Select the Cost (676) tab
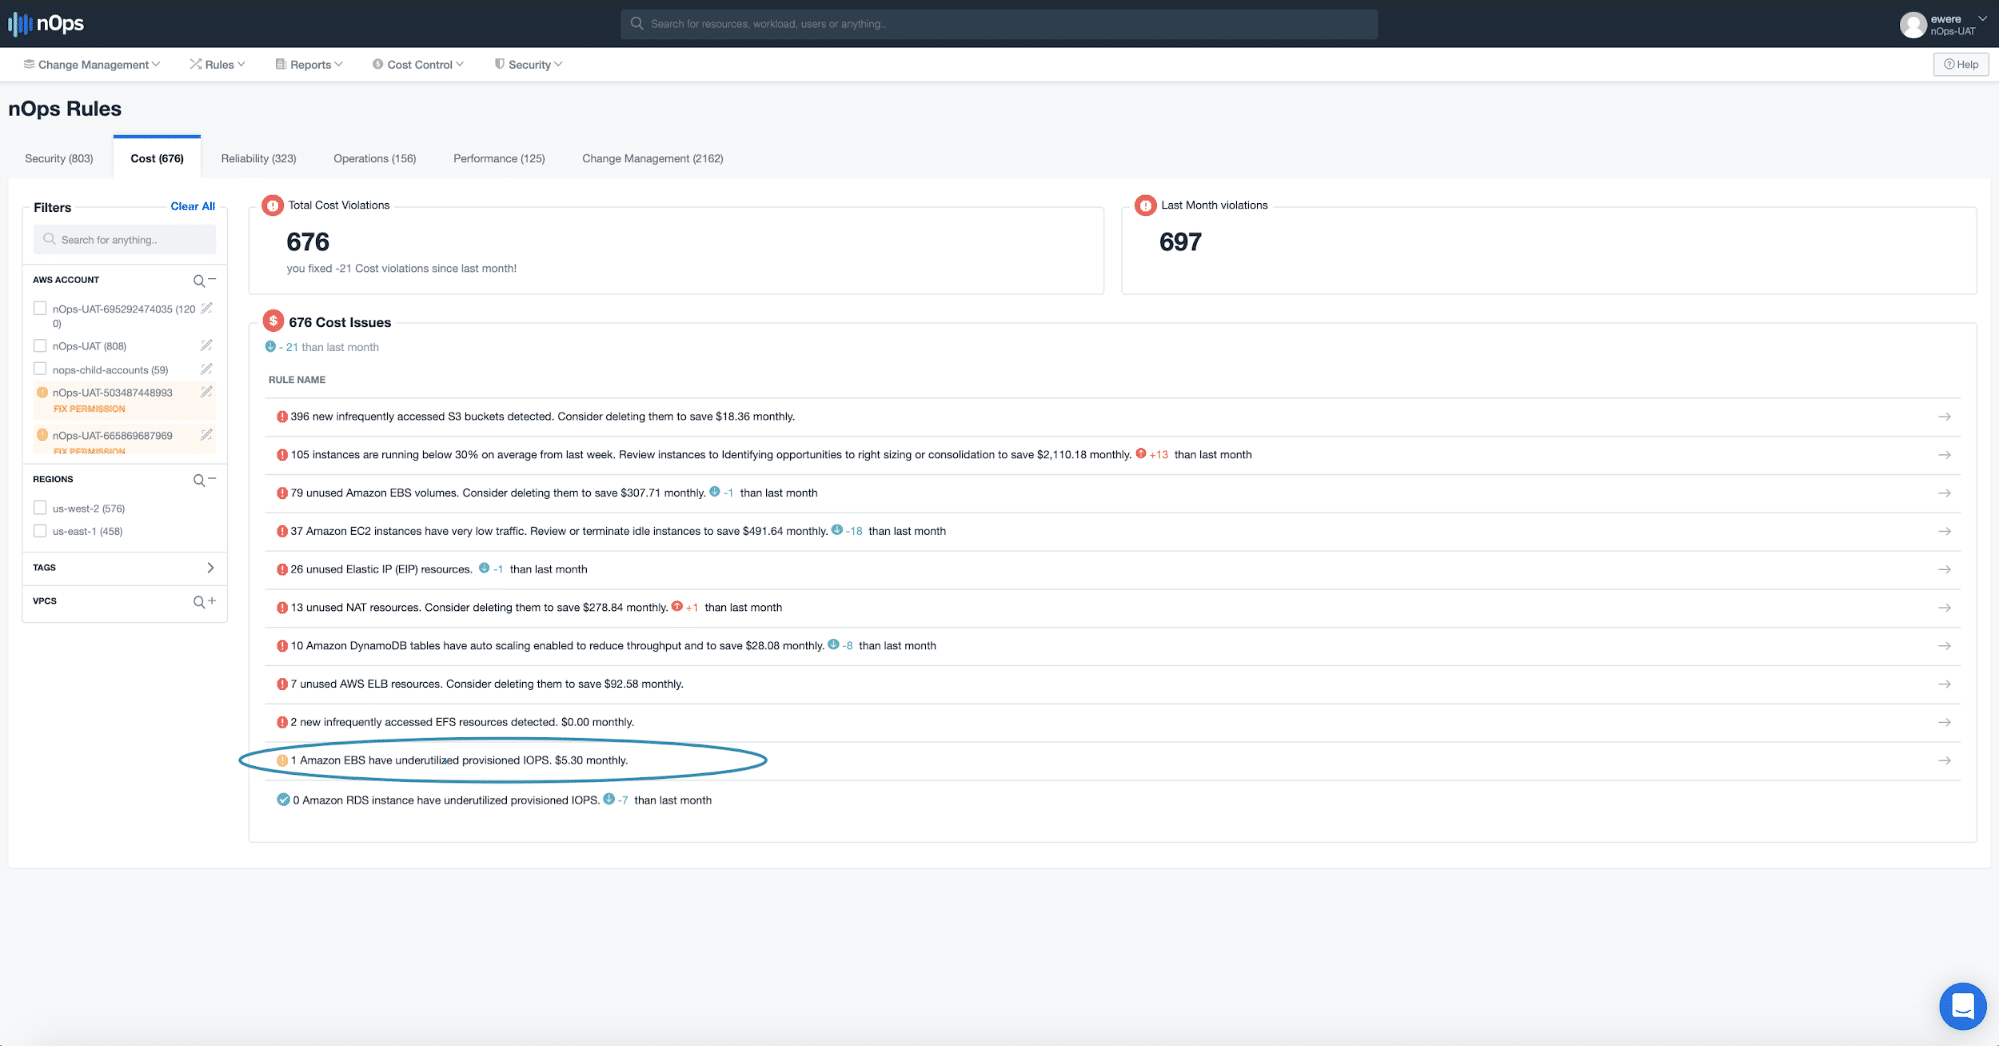This screenshot has height=1046, width=1999. pyautogui.click(x=157, y=159)
